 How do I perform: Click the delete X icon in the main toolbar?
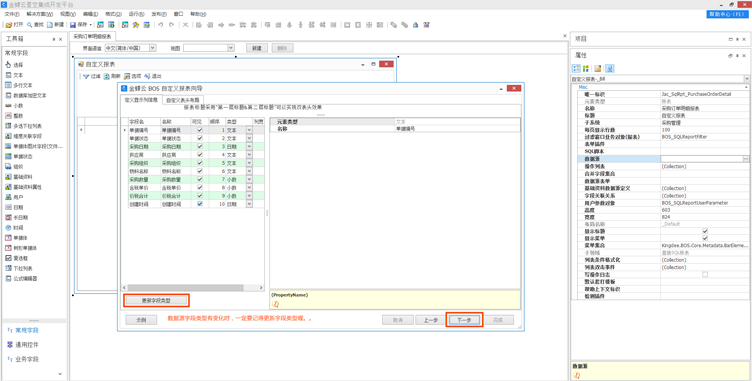(185, 24)
